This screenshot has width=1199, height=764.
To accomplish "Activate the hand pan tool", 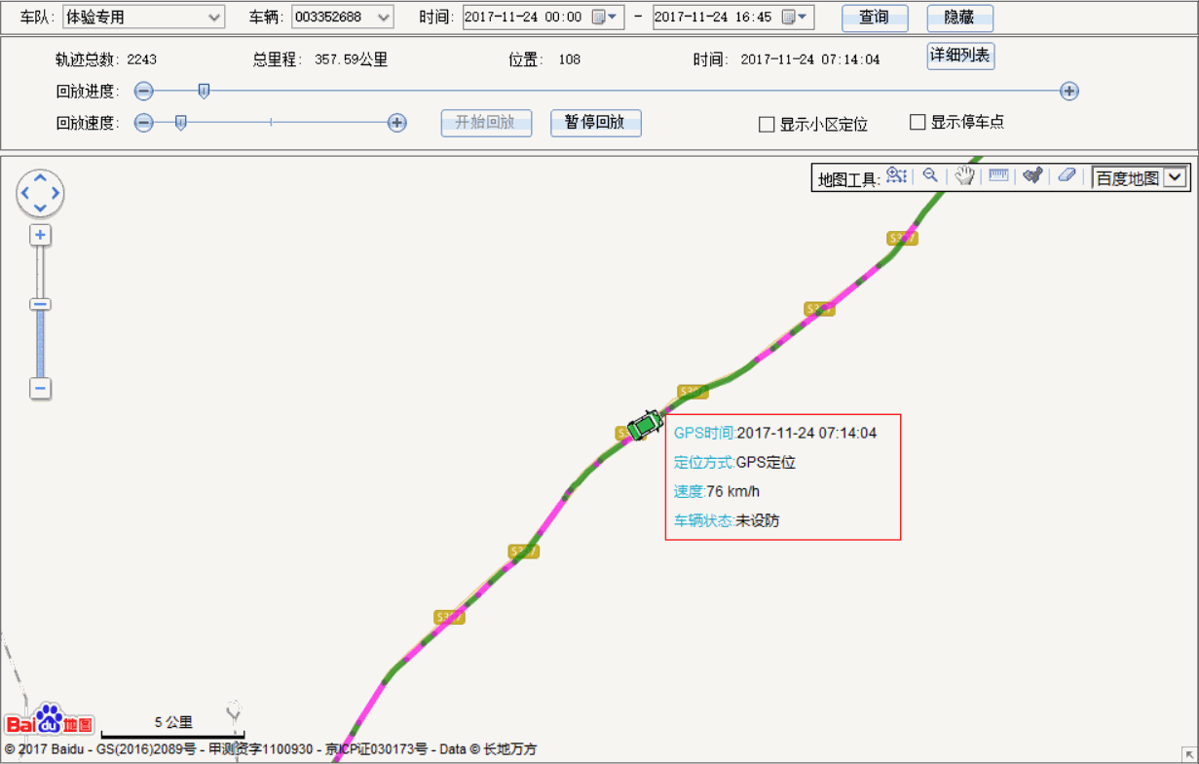I will [964, 177].
